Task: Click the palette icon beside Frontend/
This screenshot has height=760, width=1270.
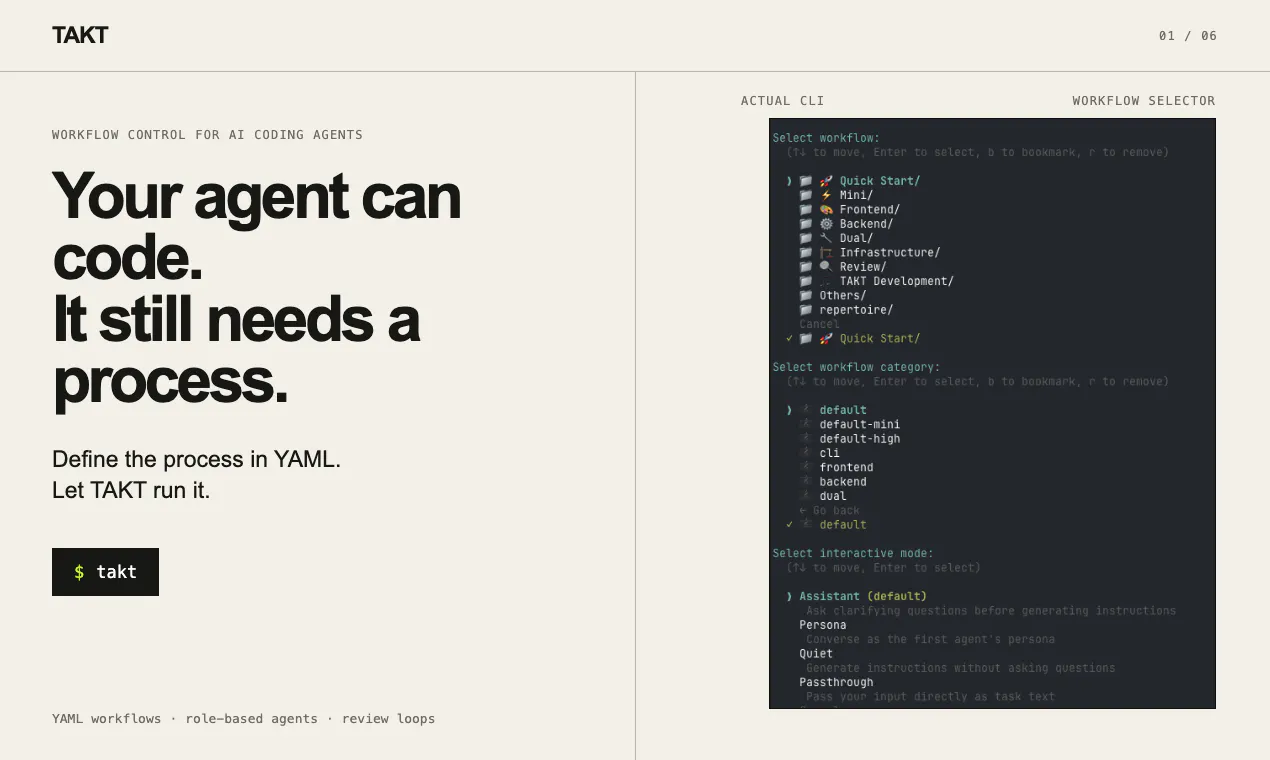Action: point(826,209)
